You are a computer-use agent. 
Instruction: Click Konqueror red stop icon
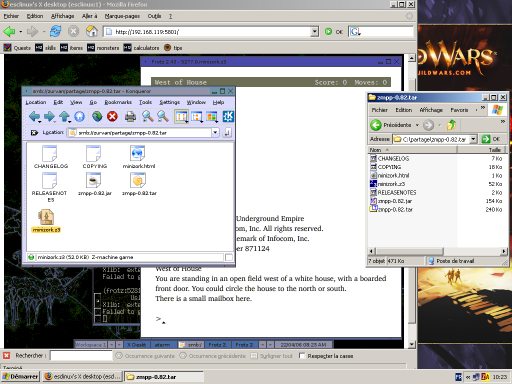[112, 116]
